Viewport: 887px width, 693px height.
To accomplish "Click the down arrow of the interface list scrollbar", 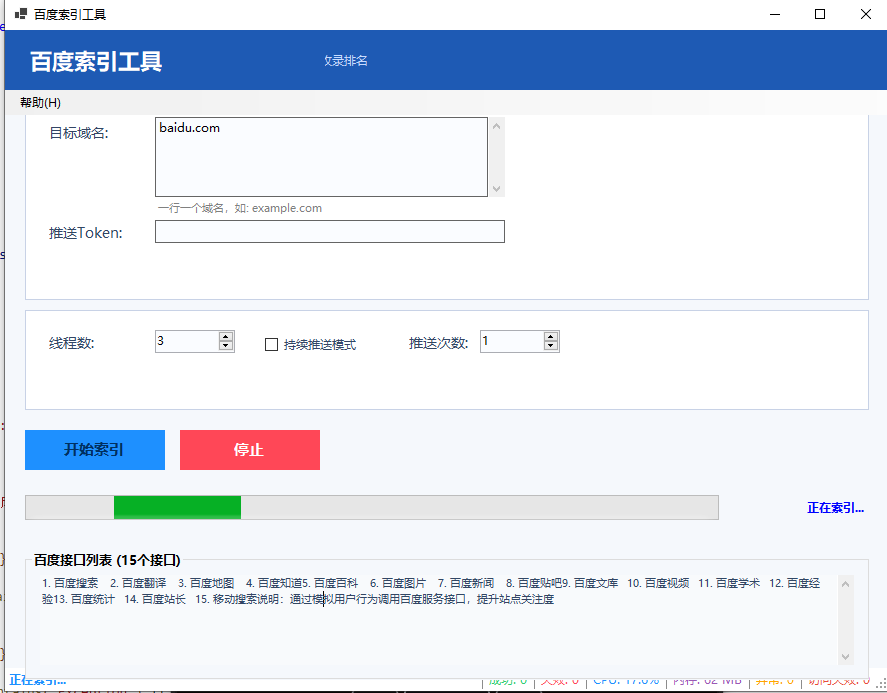I will click(x=846, y=657).
